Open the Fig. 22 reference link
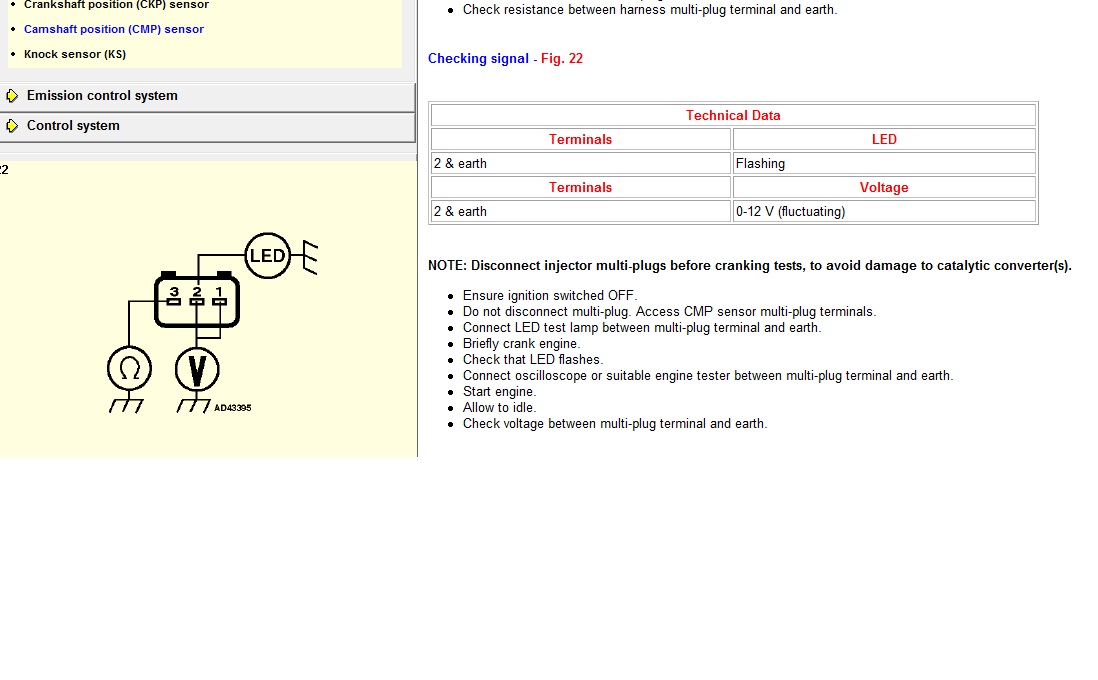 coord(562,59)
